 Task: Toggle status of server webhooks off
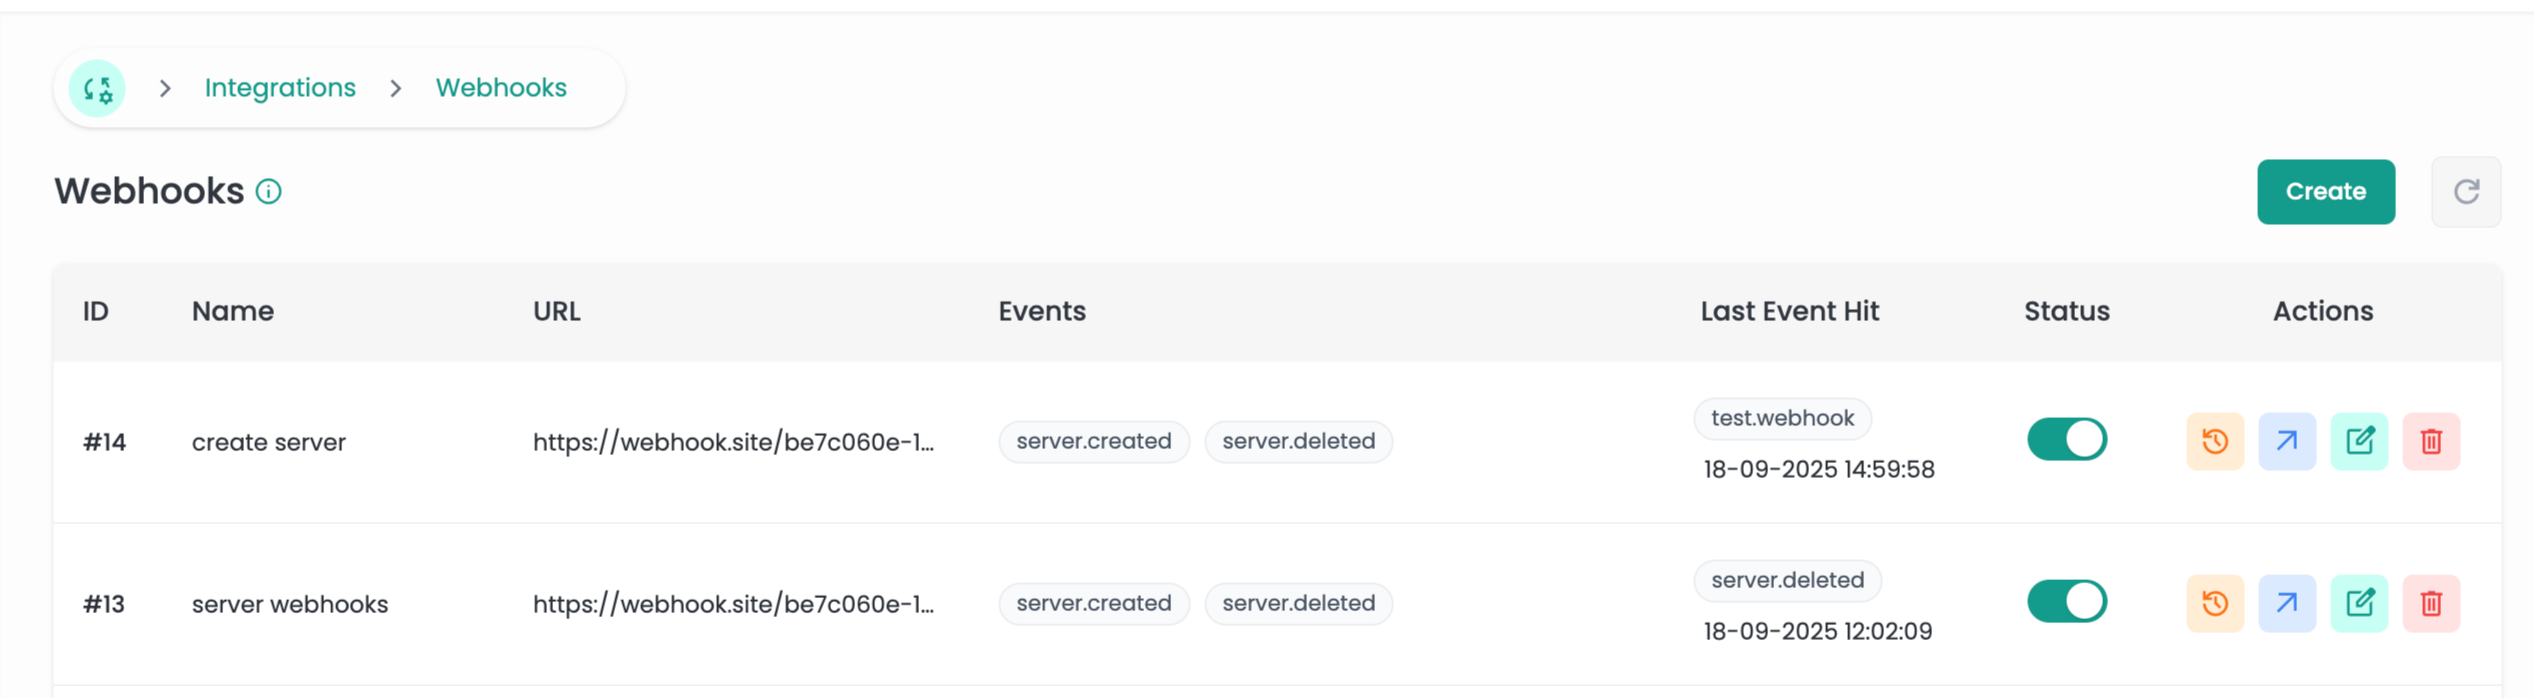click(x=2066, y=602)
